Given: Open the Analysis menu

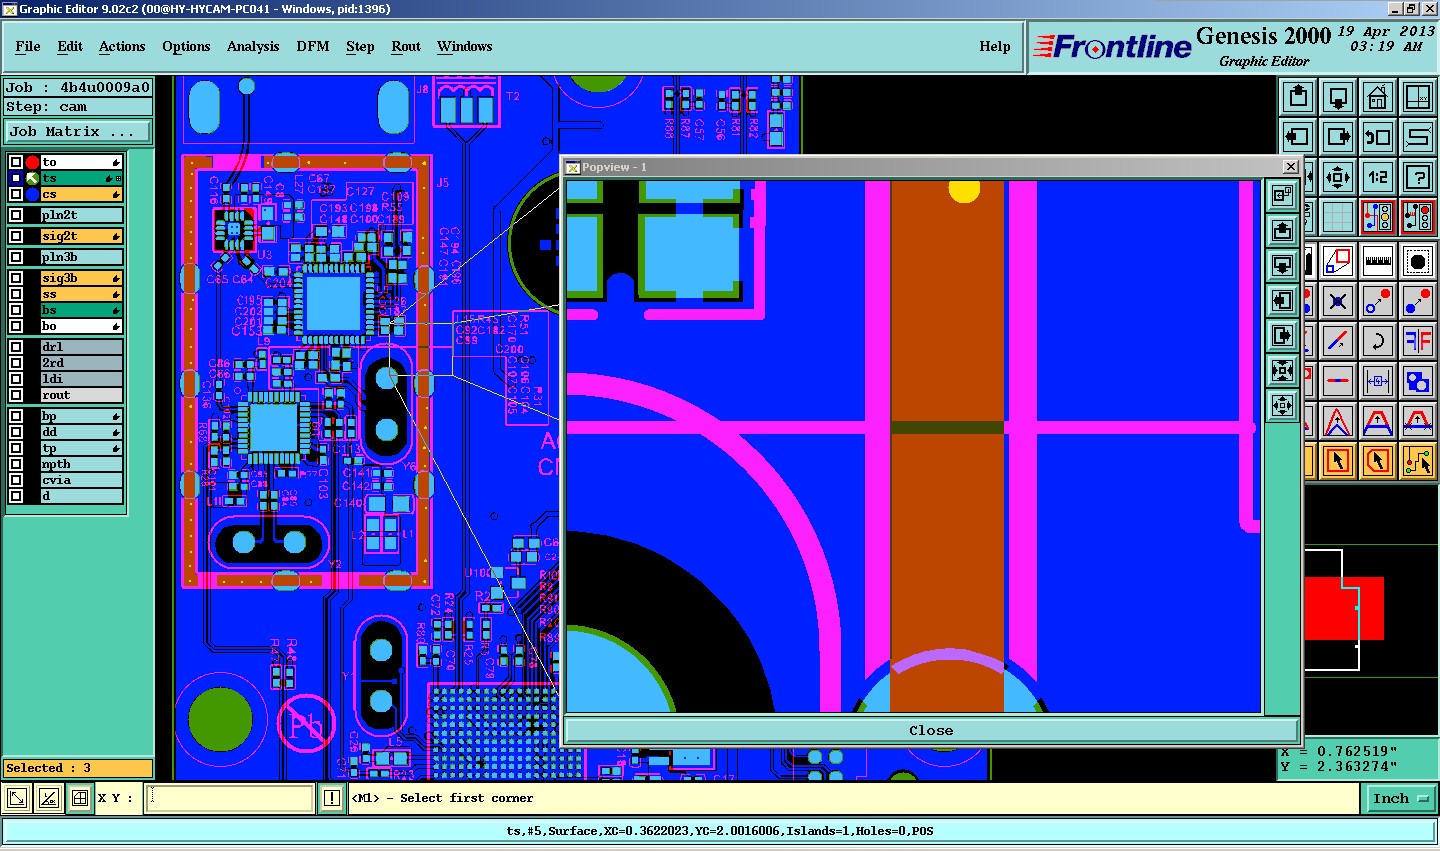Looking at the screenshot, I should pyautogui.click(x=253, y=46).
